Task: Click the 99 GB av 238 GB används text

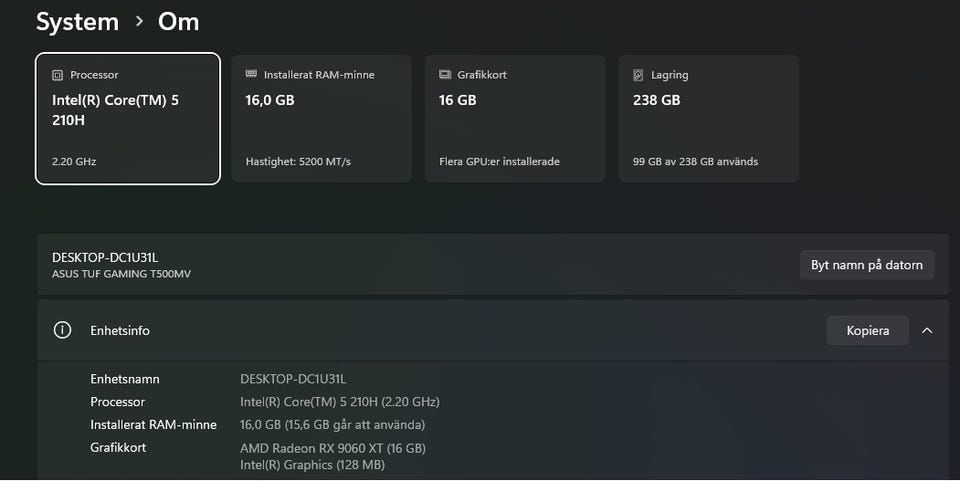Action: point(696,162)
